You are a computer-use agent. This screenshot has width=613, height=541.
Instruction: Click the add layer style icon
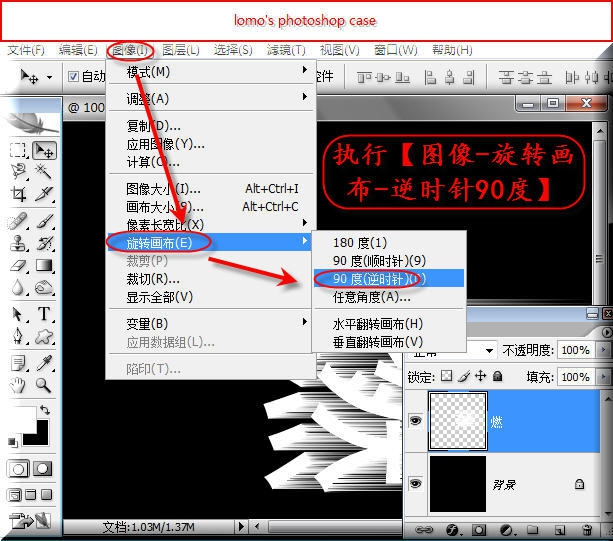452,530
